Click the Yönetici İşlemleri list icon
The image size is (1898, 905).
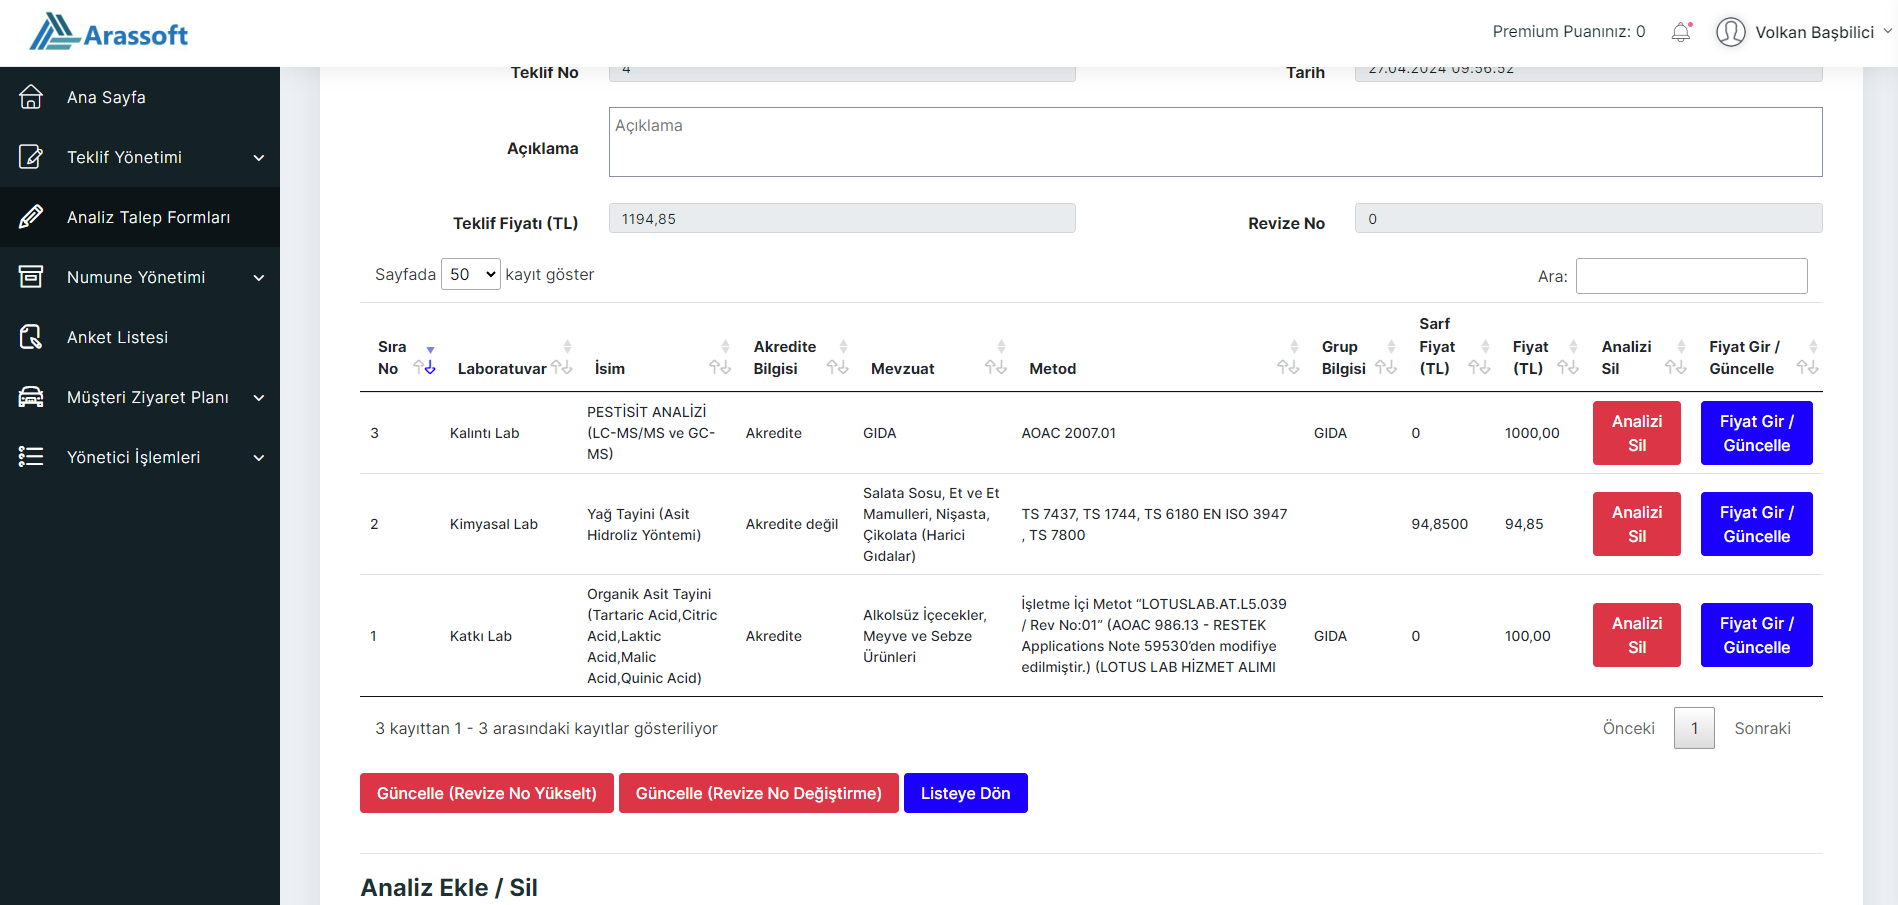[x=31, y=457]
